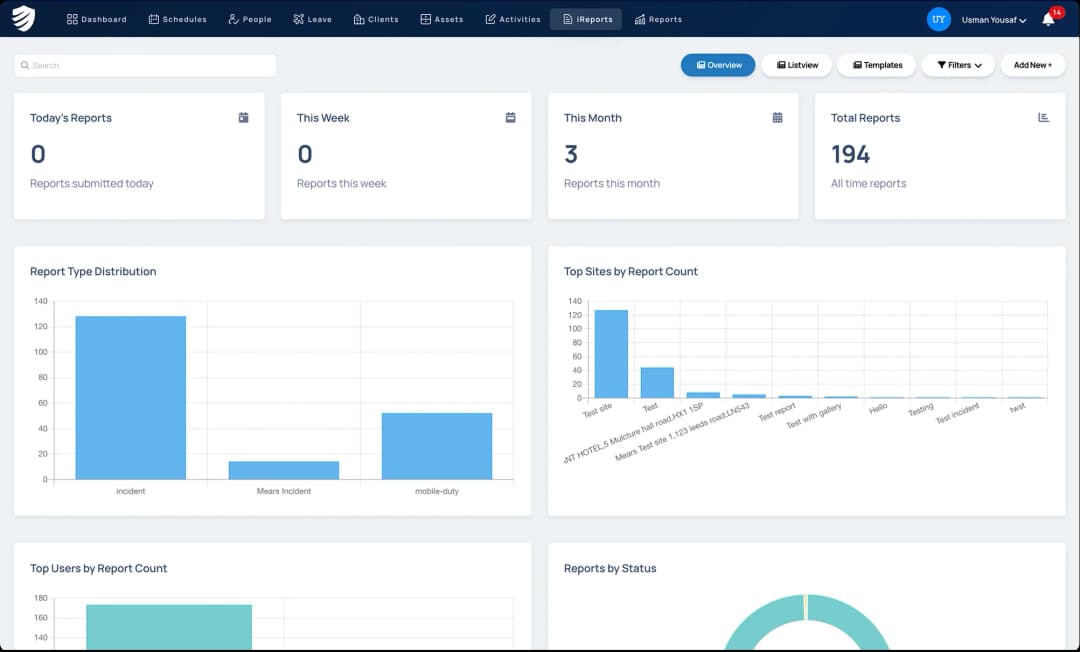Open the Assets navigation item
Screen dimensions: 1080x652
[x=441, y=19]
